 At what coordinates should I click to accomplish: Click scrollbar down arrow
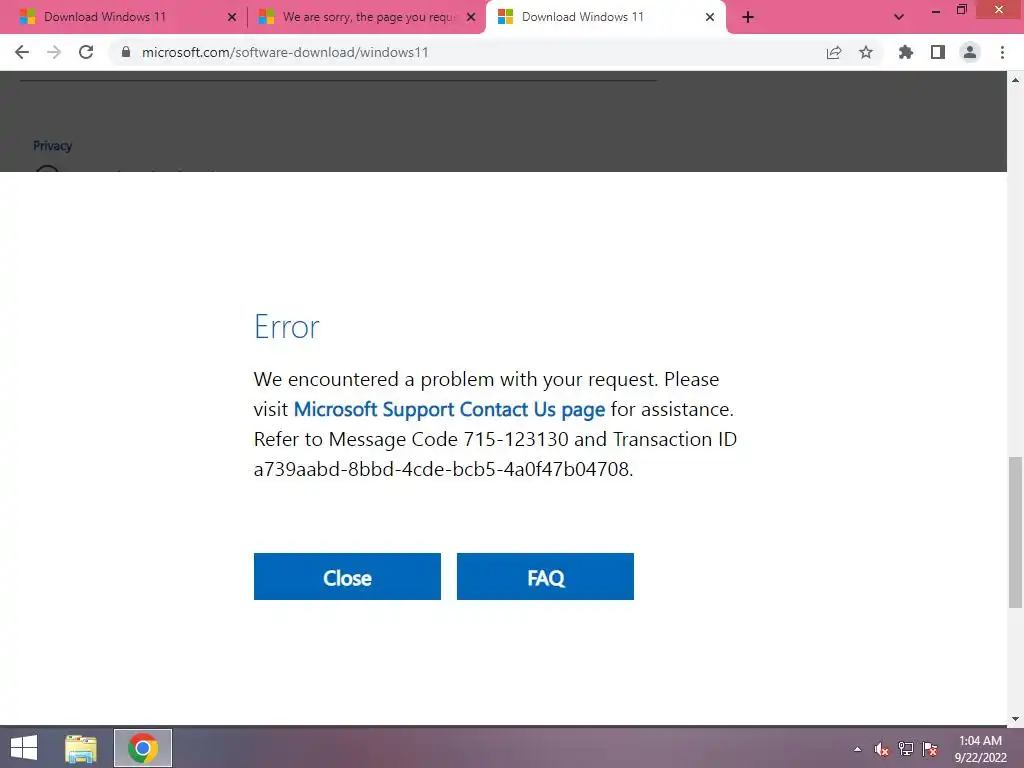1015,718
